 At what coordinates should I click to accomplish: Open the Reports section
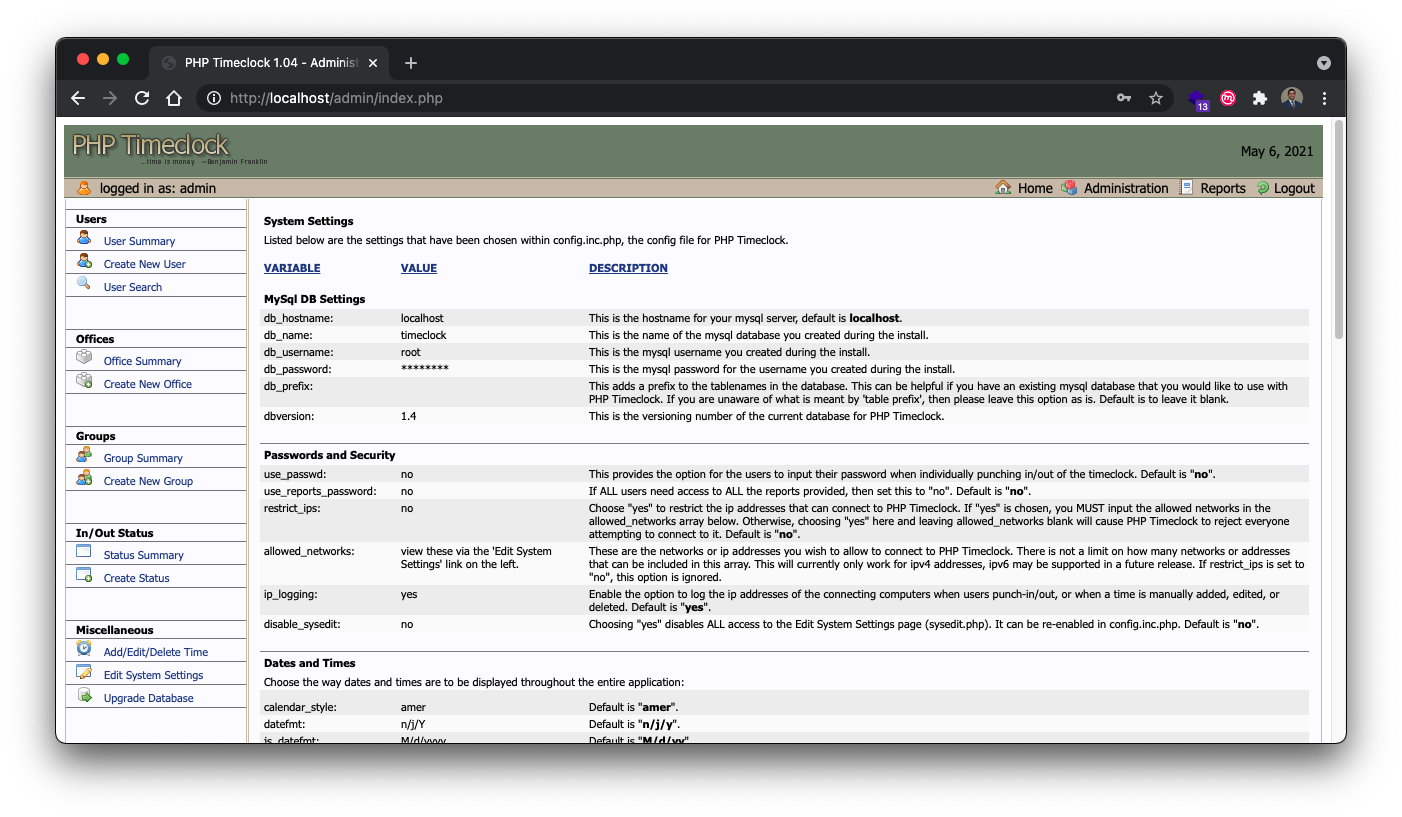pyautogui.click(x=1222, y=188)
